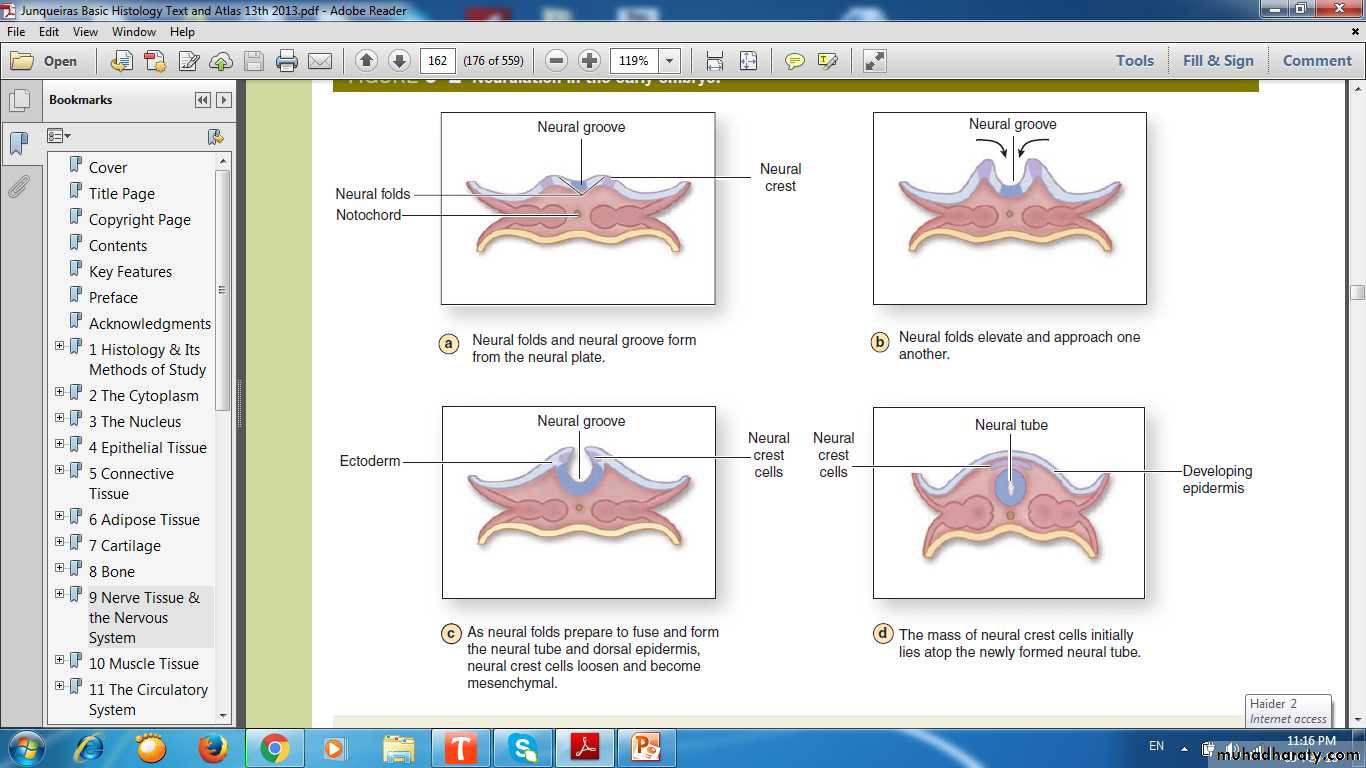Go to next page with down arrow
Screen dimensions: 1366x768
399,61
